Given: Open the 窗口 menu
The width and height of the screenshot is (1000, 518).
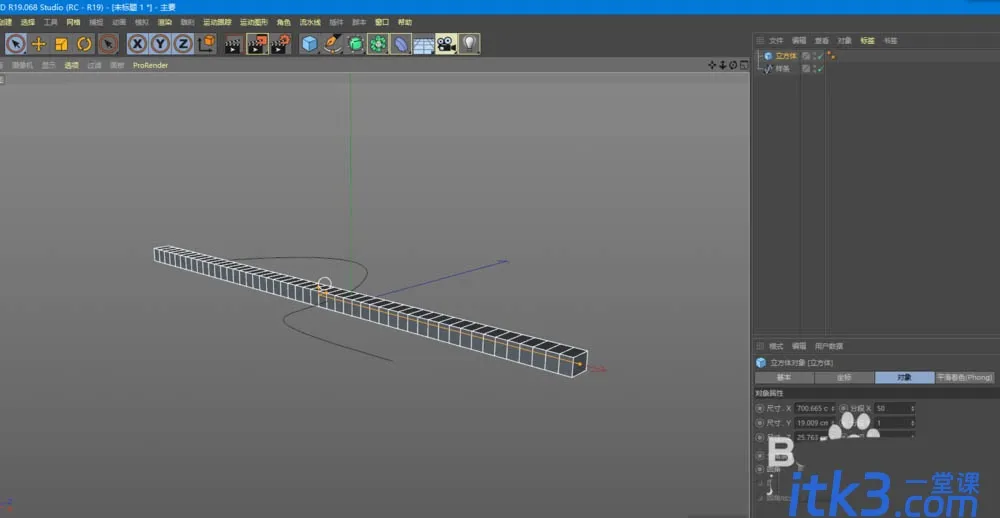Looking at the screenshot, I should coord(382,22).
